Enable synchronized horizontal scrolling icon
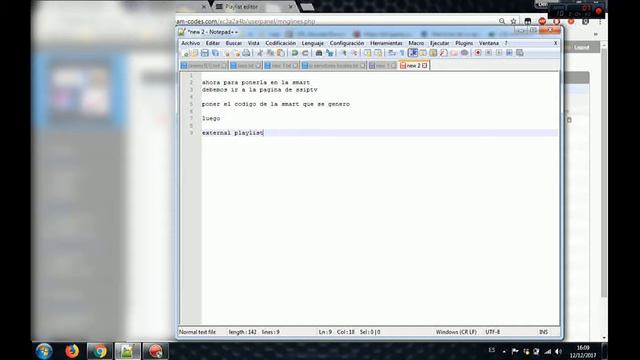The width and height of the screenshot is (640, 360). (378, 53)
